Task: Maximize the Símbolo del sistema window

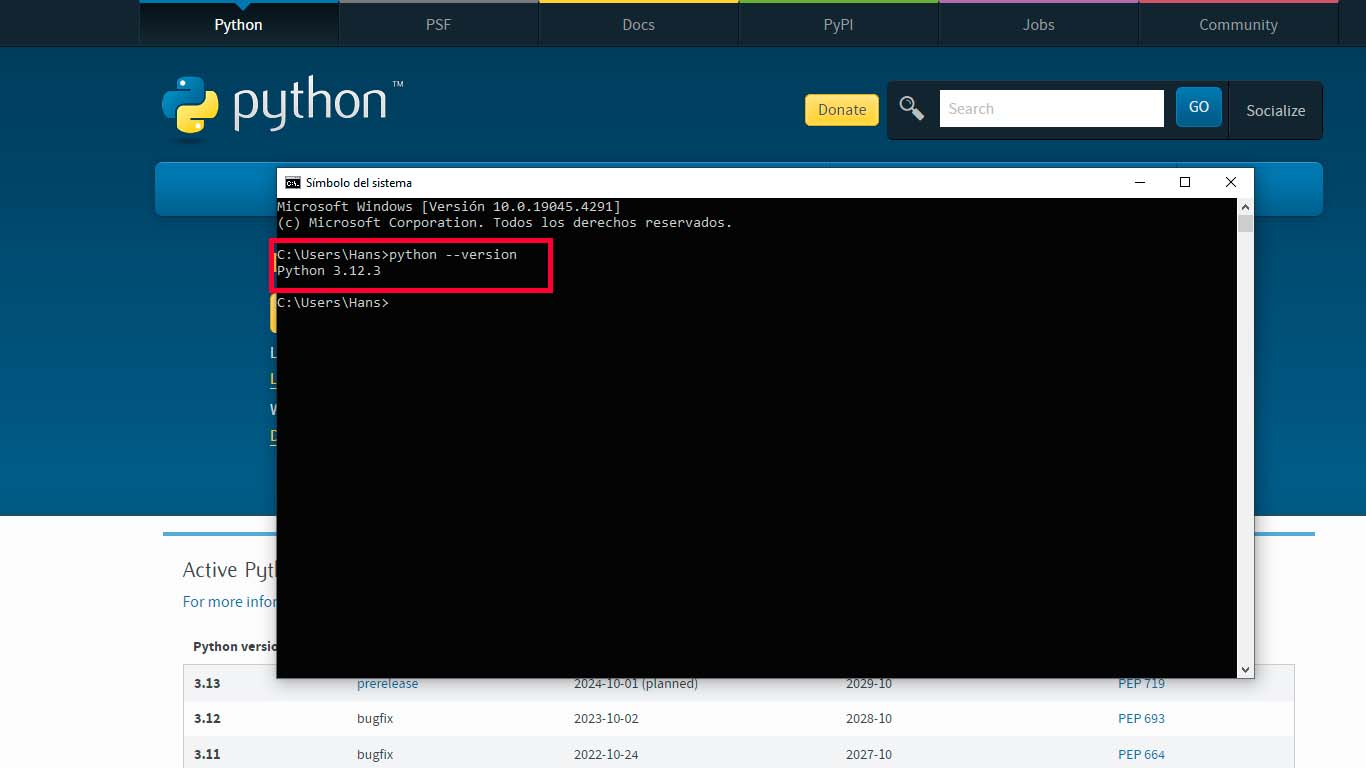Action: click(x=1185, y=182)
